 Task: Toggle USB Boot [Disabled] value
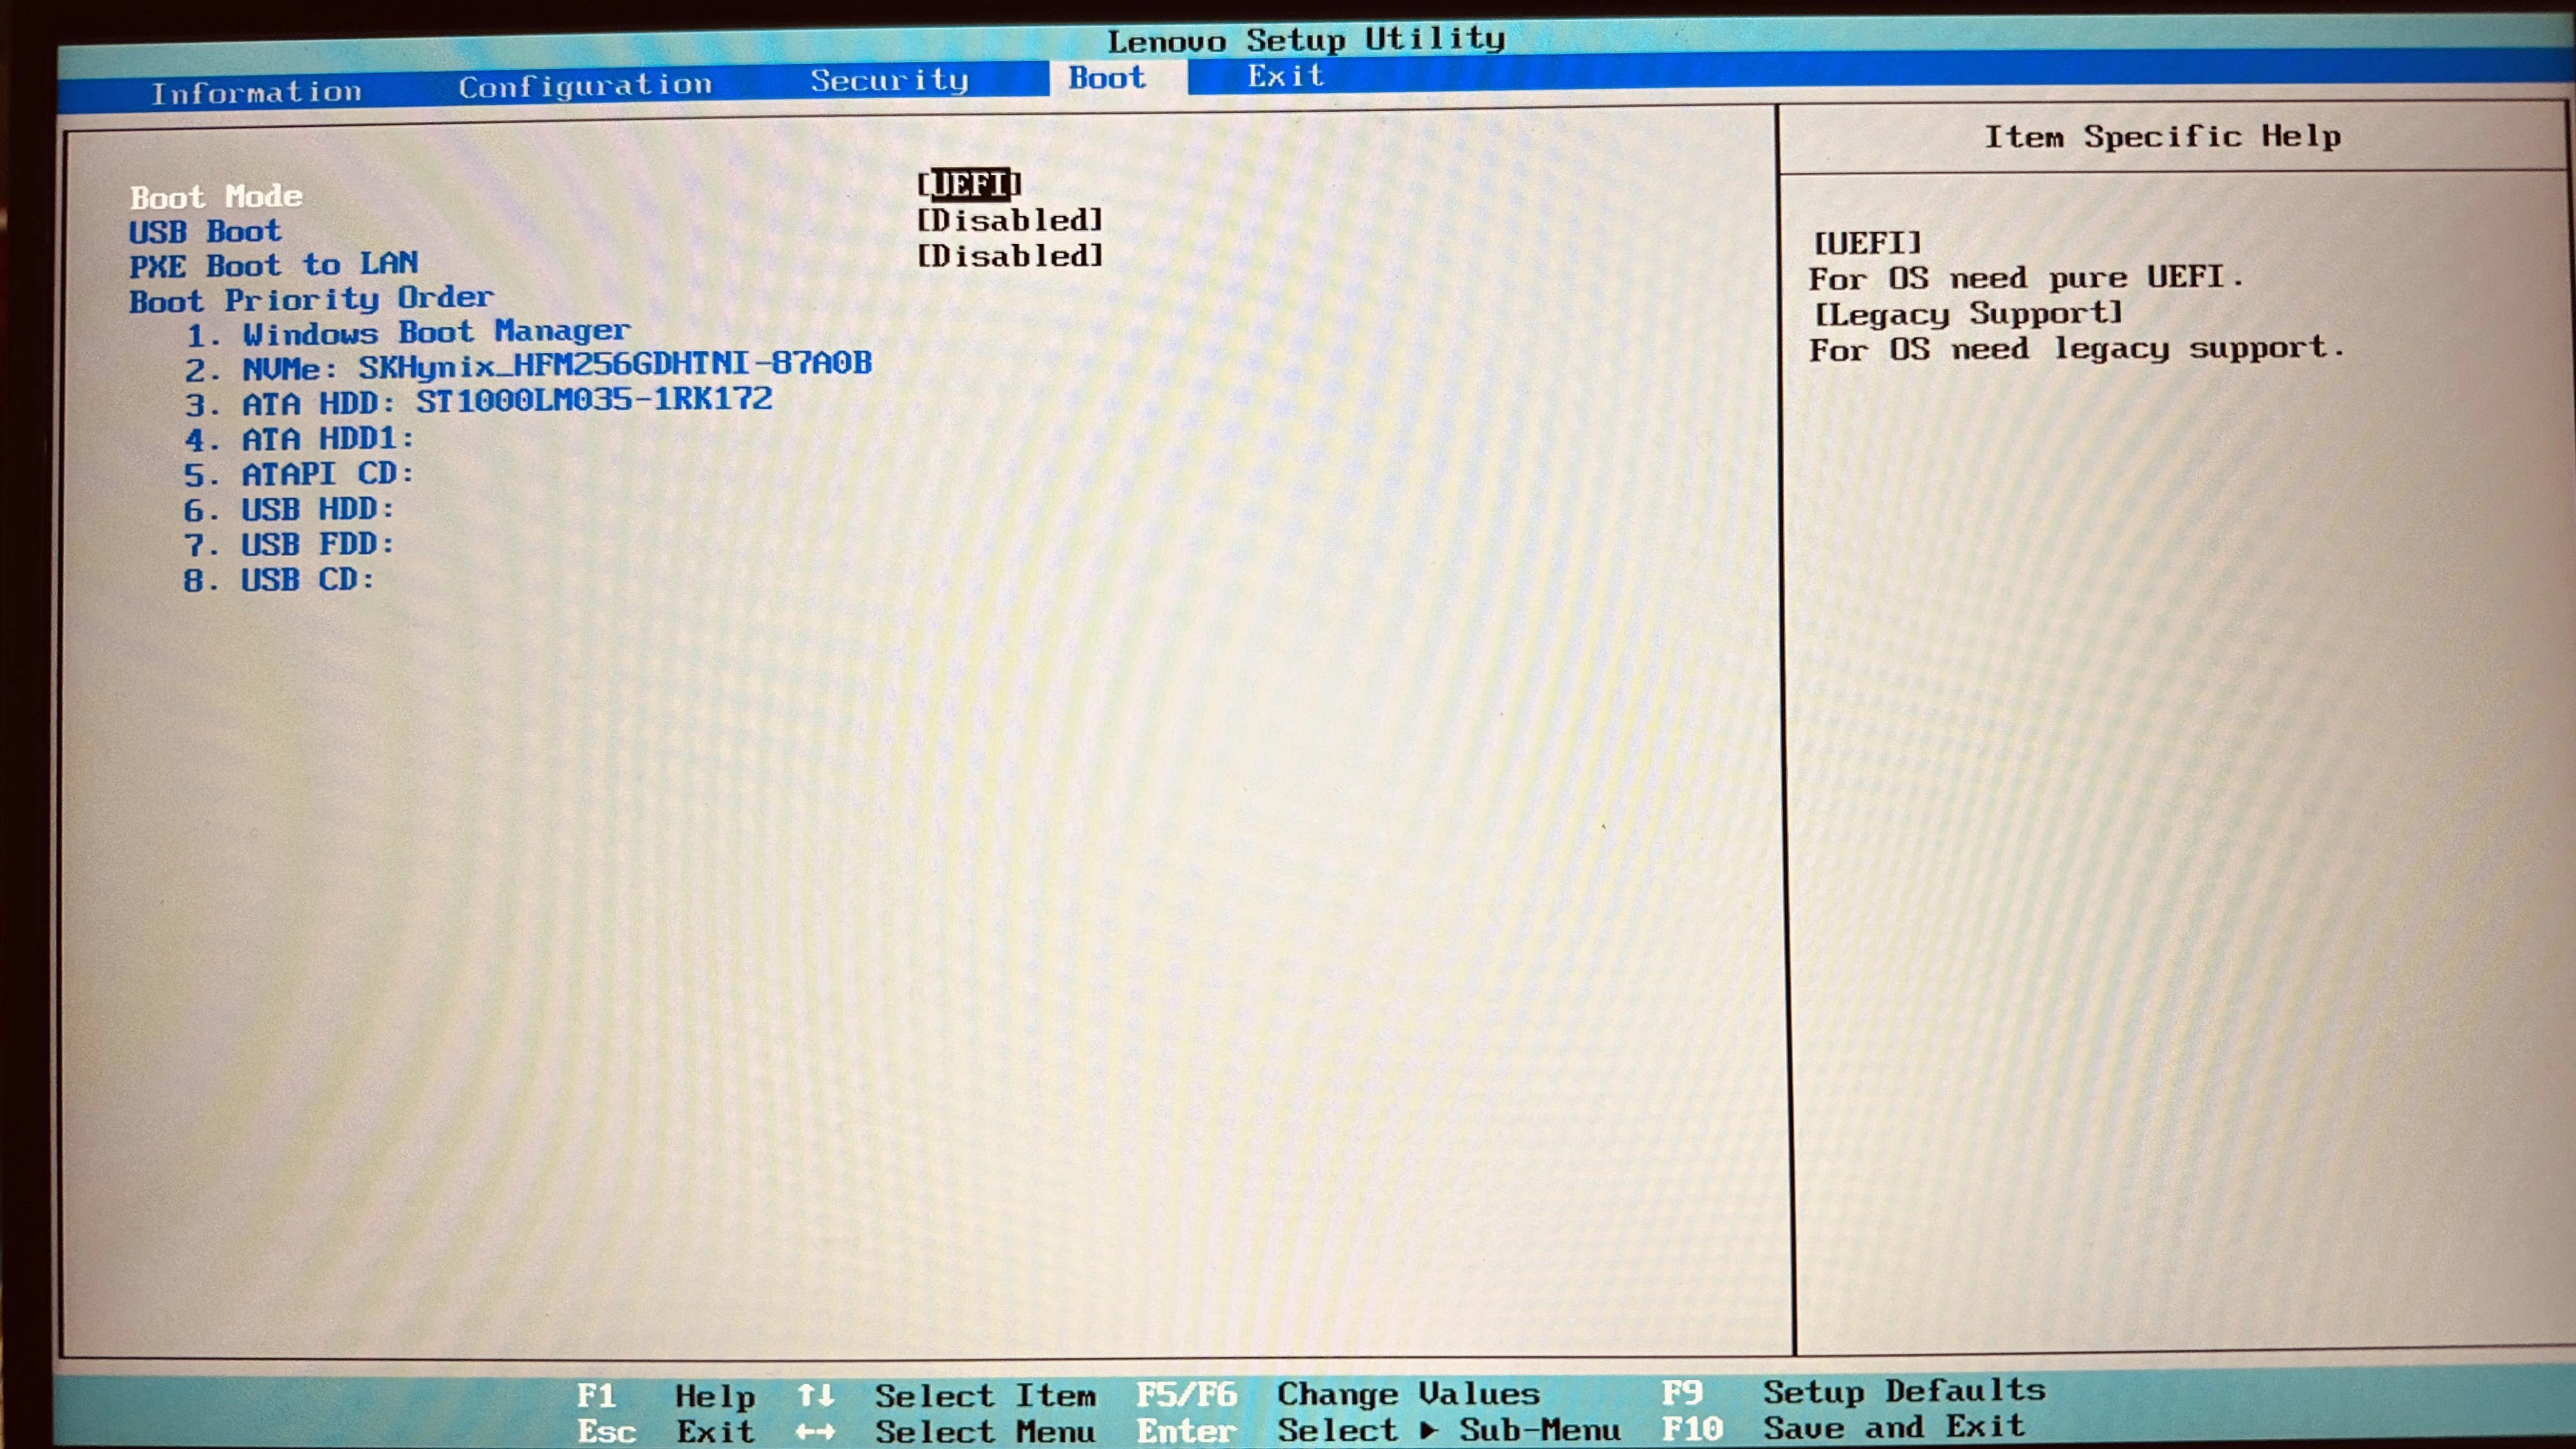point(1010,220)
